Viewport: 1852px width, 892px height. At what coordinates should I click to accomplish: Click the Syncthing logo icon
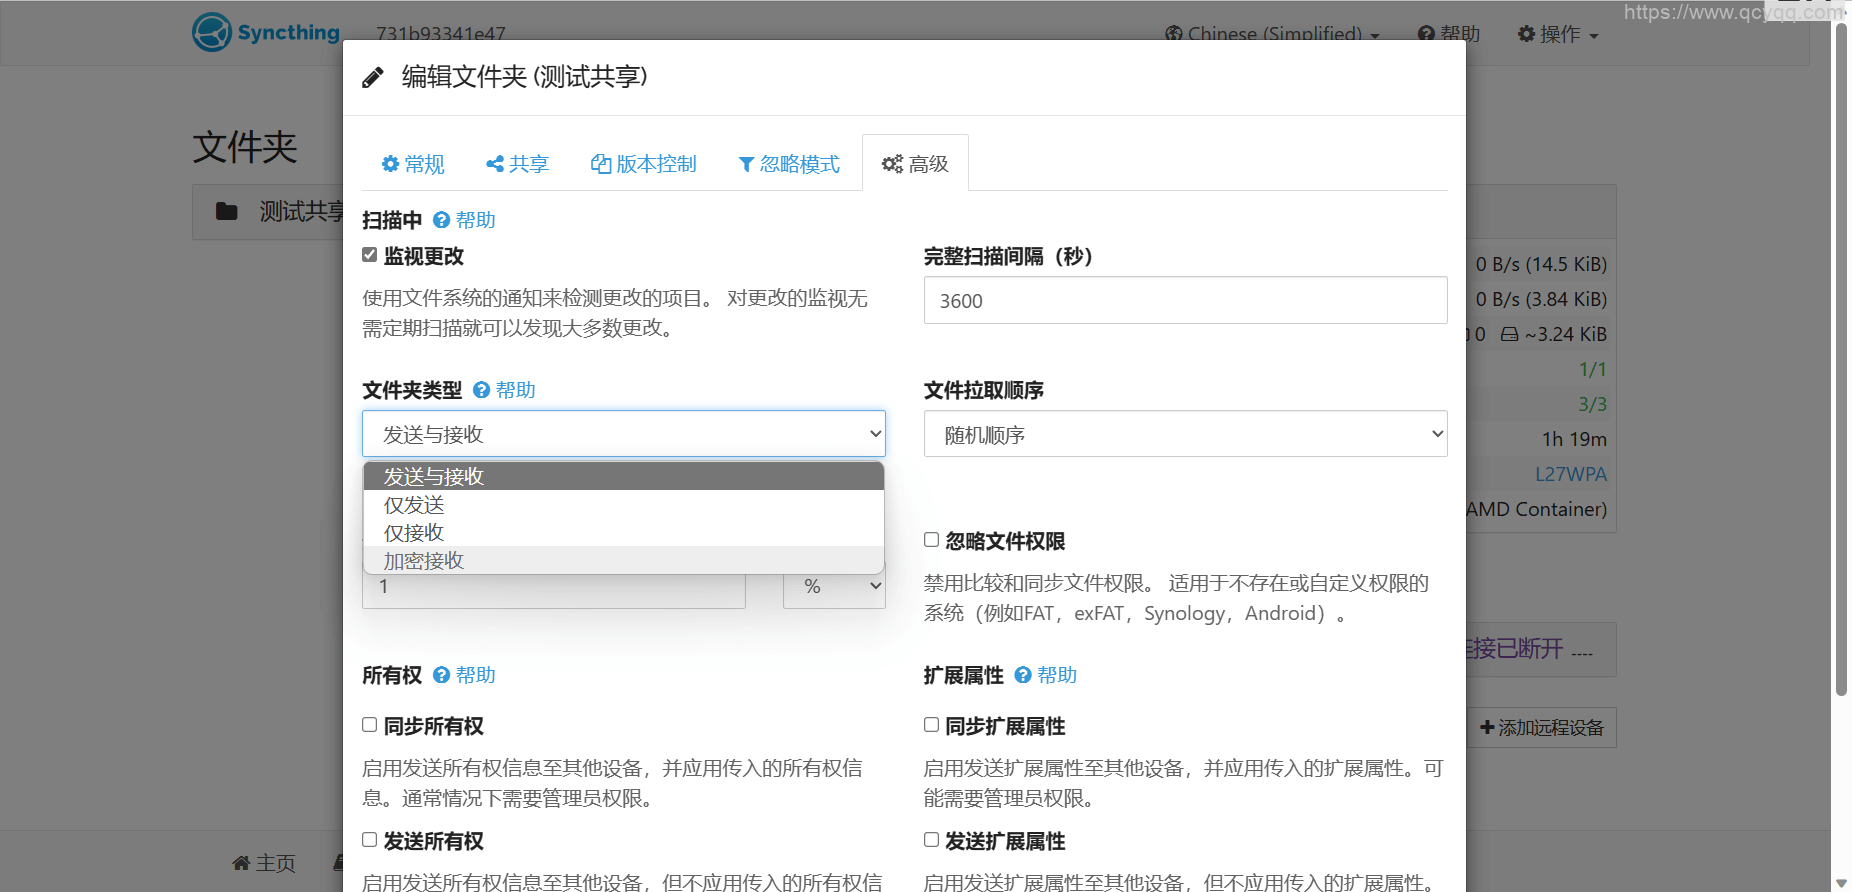coord(212,32)
